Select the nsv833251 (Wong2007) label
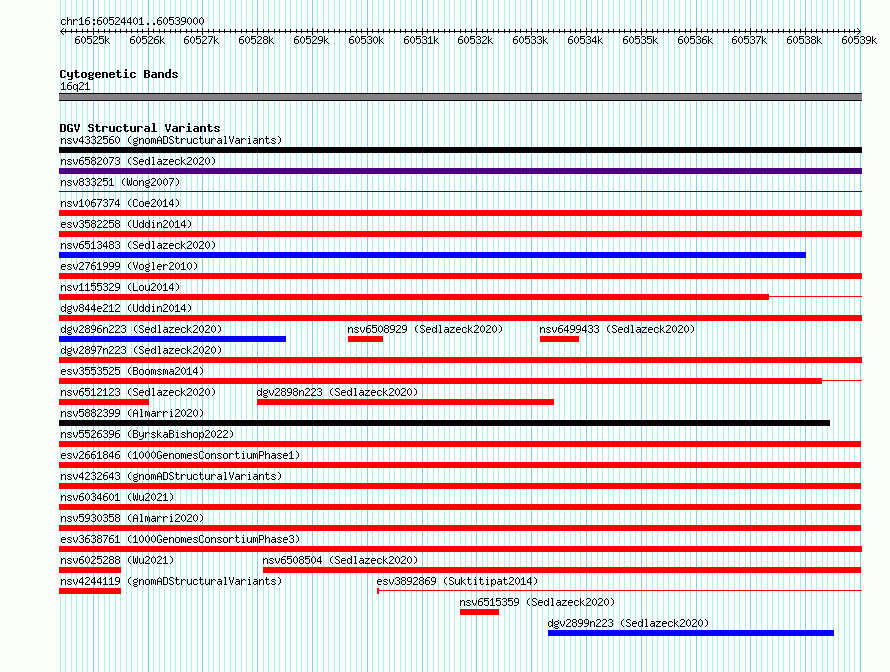The width and height of the screenshot is (890, 672). tap(120, 182)
